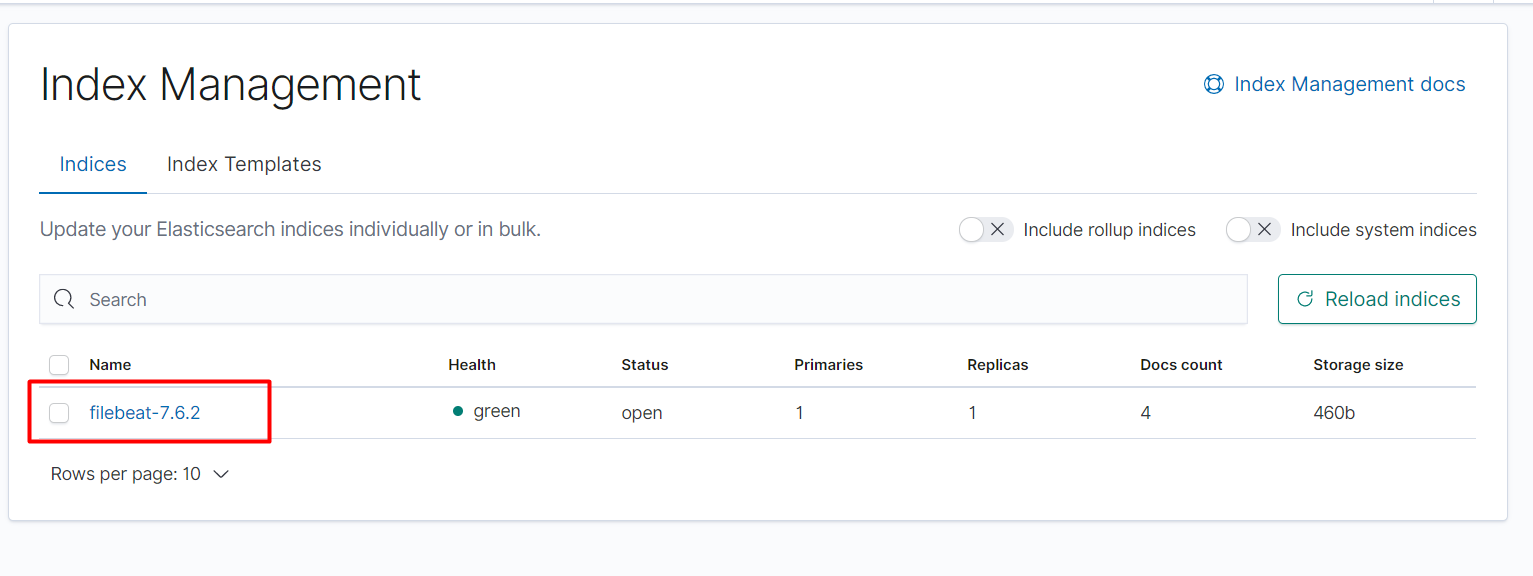
Task: Enable Include system indices switch
Action: point(1252,230)
